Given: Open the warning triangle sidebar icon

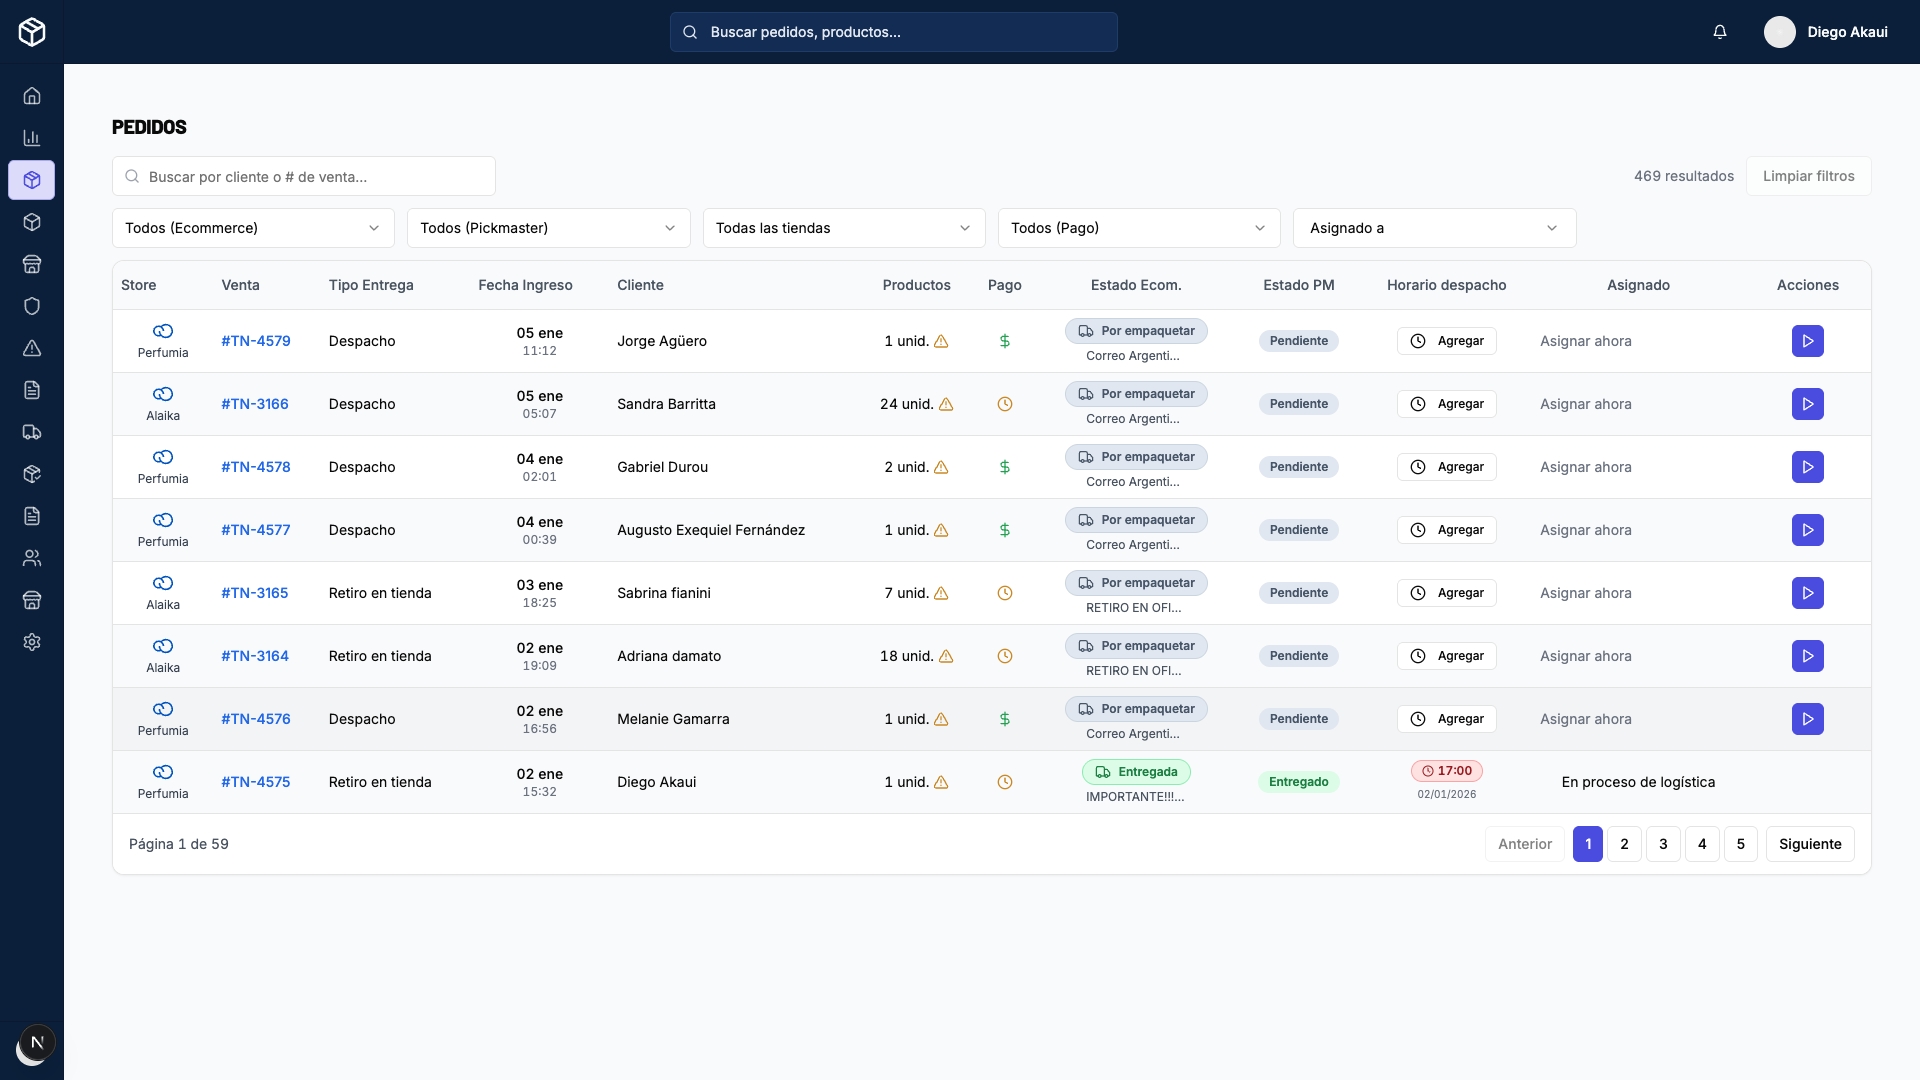Looking at the screenshot, I should (x=32, y=348).
